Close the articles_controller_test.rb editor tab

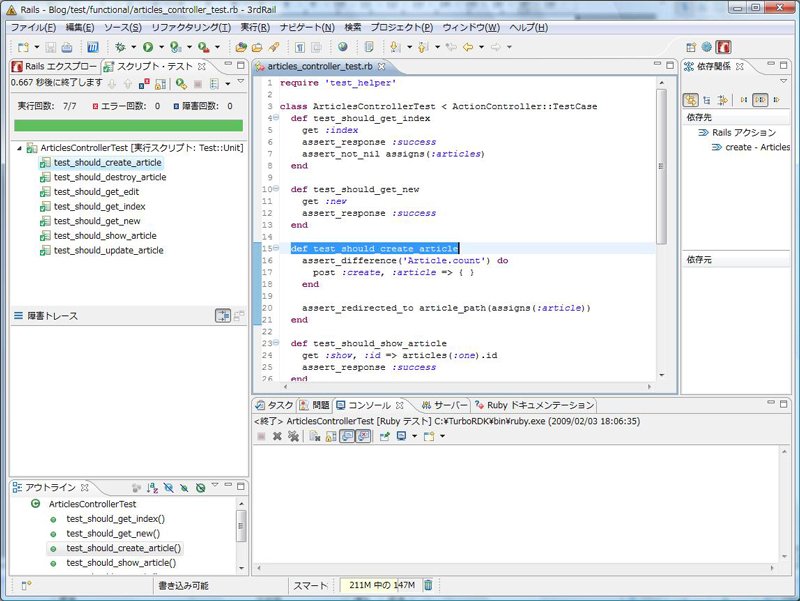(381, 66)
